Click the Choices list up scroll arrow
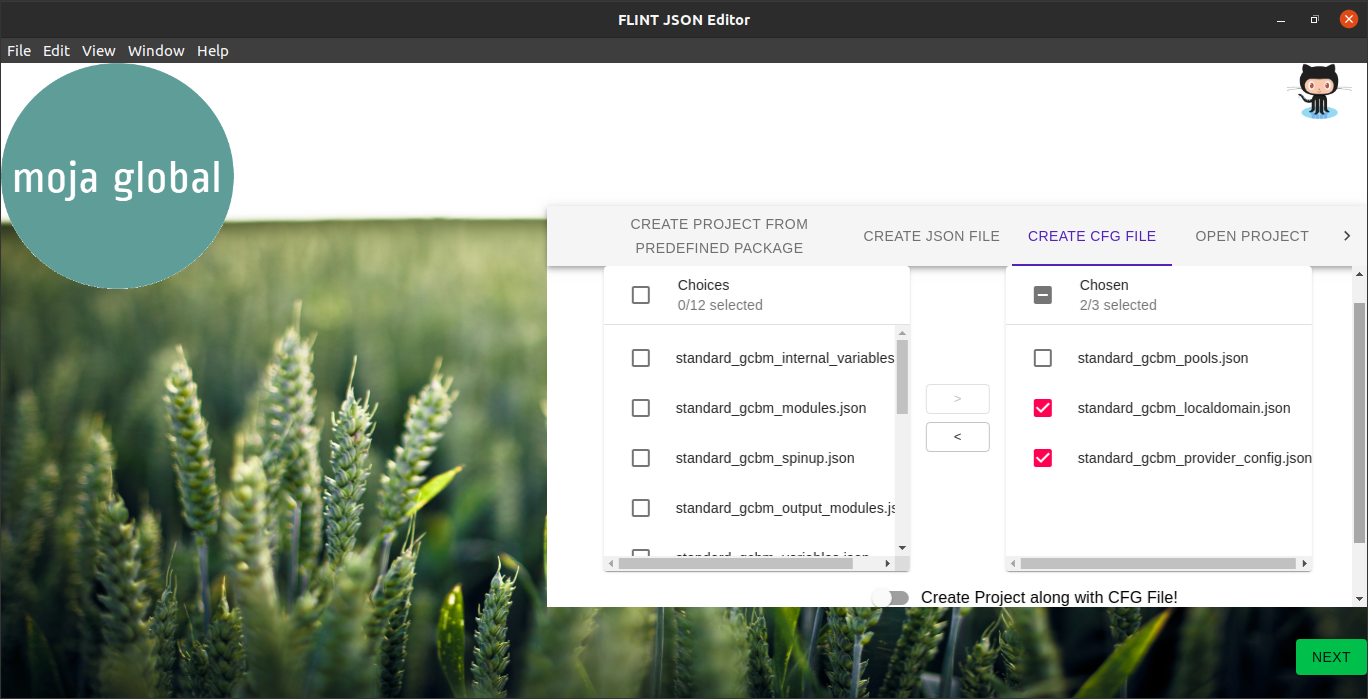Image resolution: width=1368 pixels, height=699 pixels. click(902, 333)
